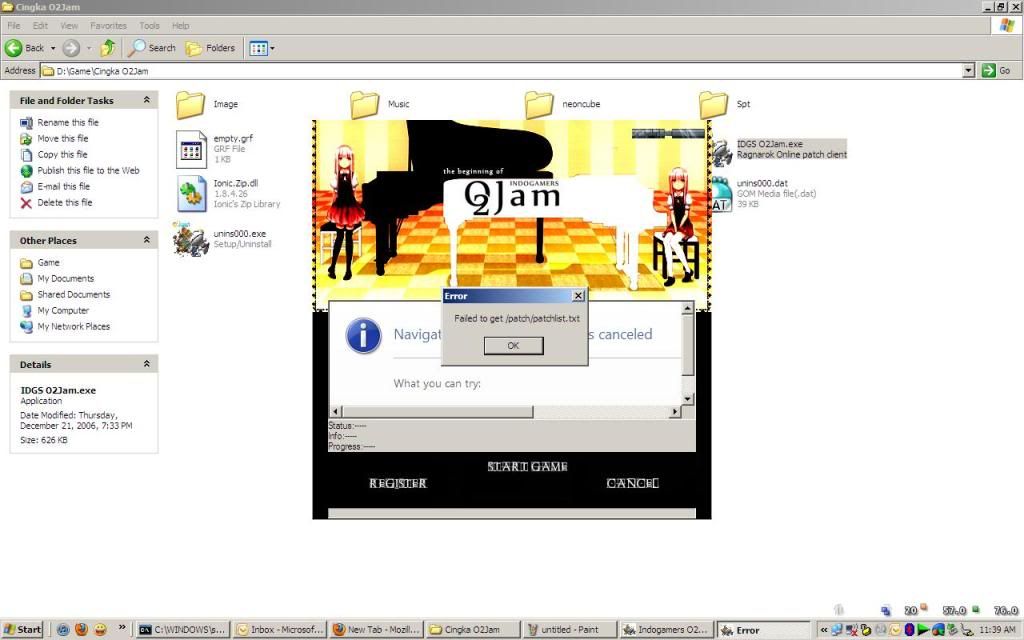Select the empty.grf file icon

tap(191, 150)
